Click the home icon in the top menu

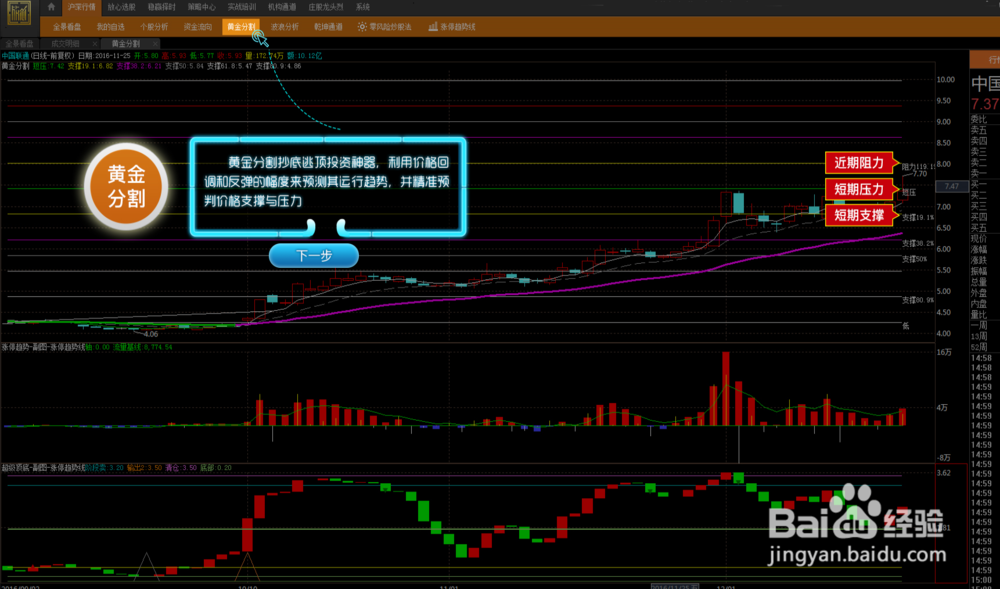tap(51, 7)
